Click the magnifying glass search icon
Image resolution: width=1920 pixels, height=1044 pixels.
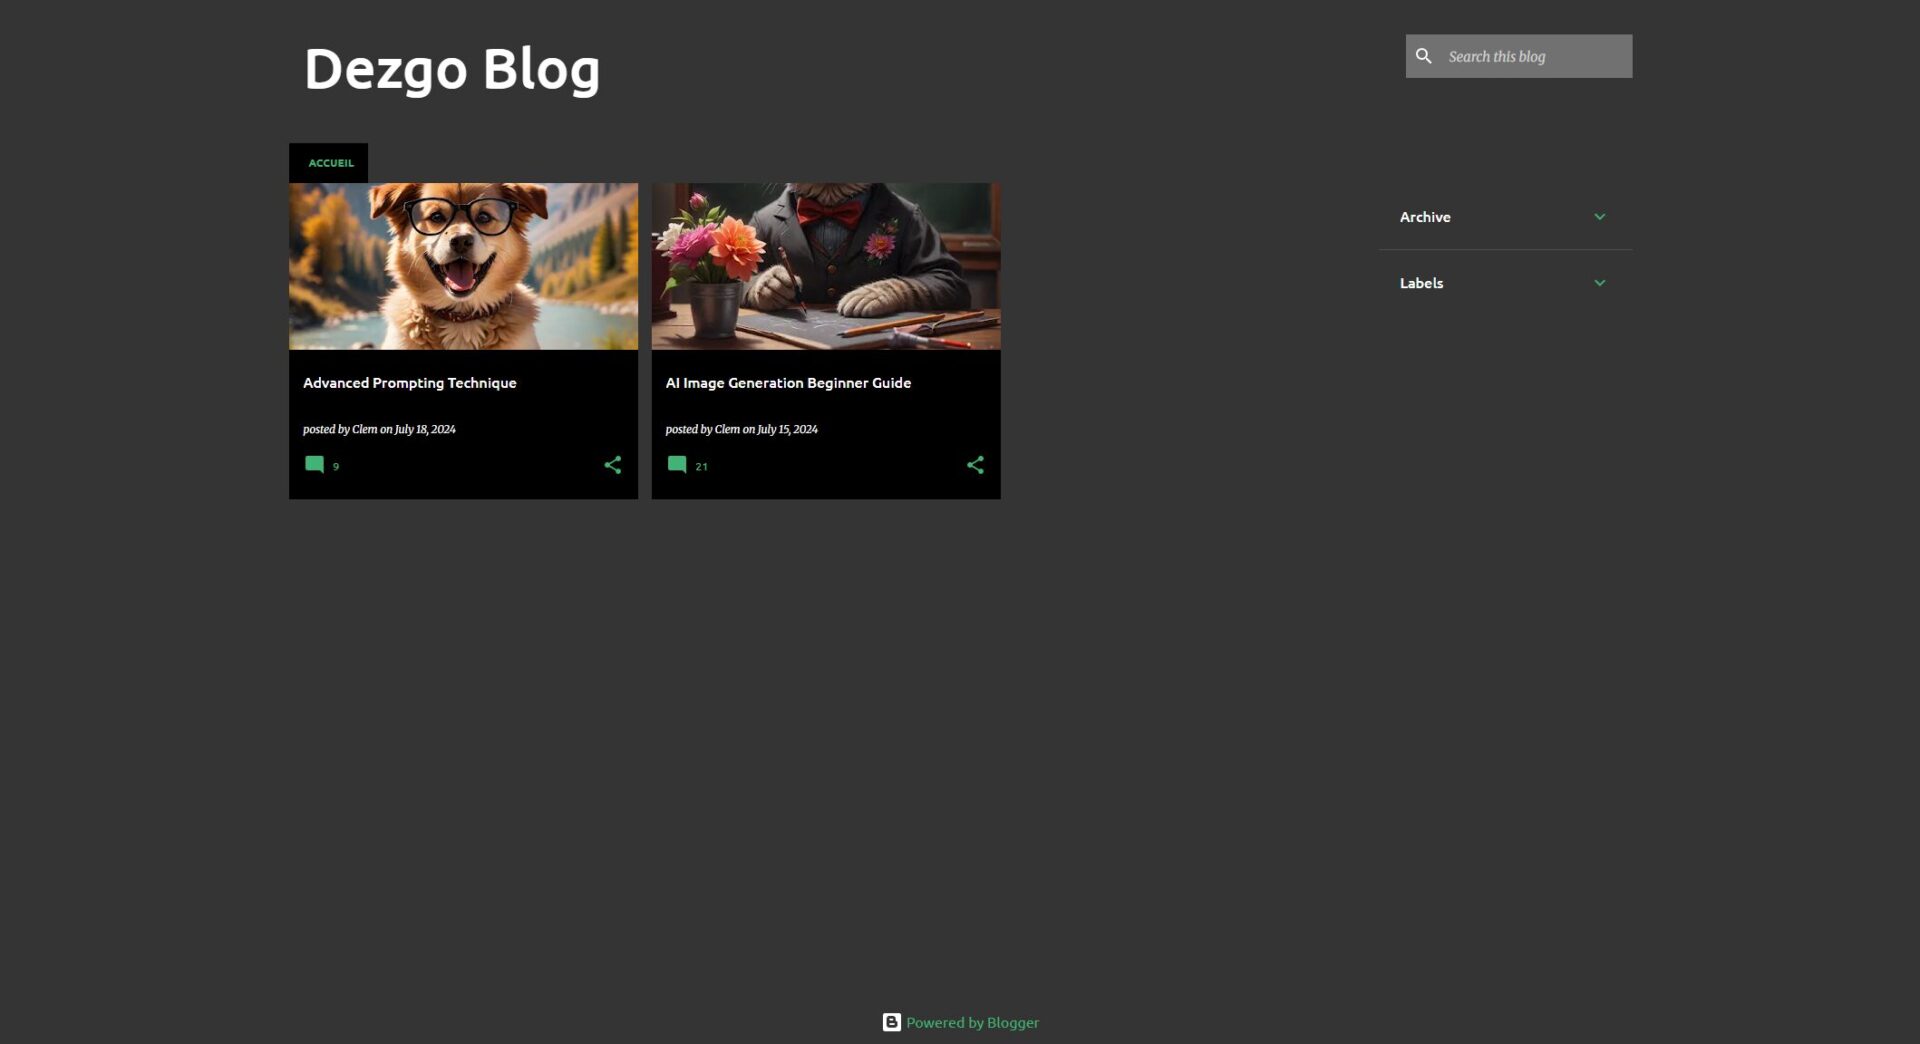point(1423,56)
